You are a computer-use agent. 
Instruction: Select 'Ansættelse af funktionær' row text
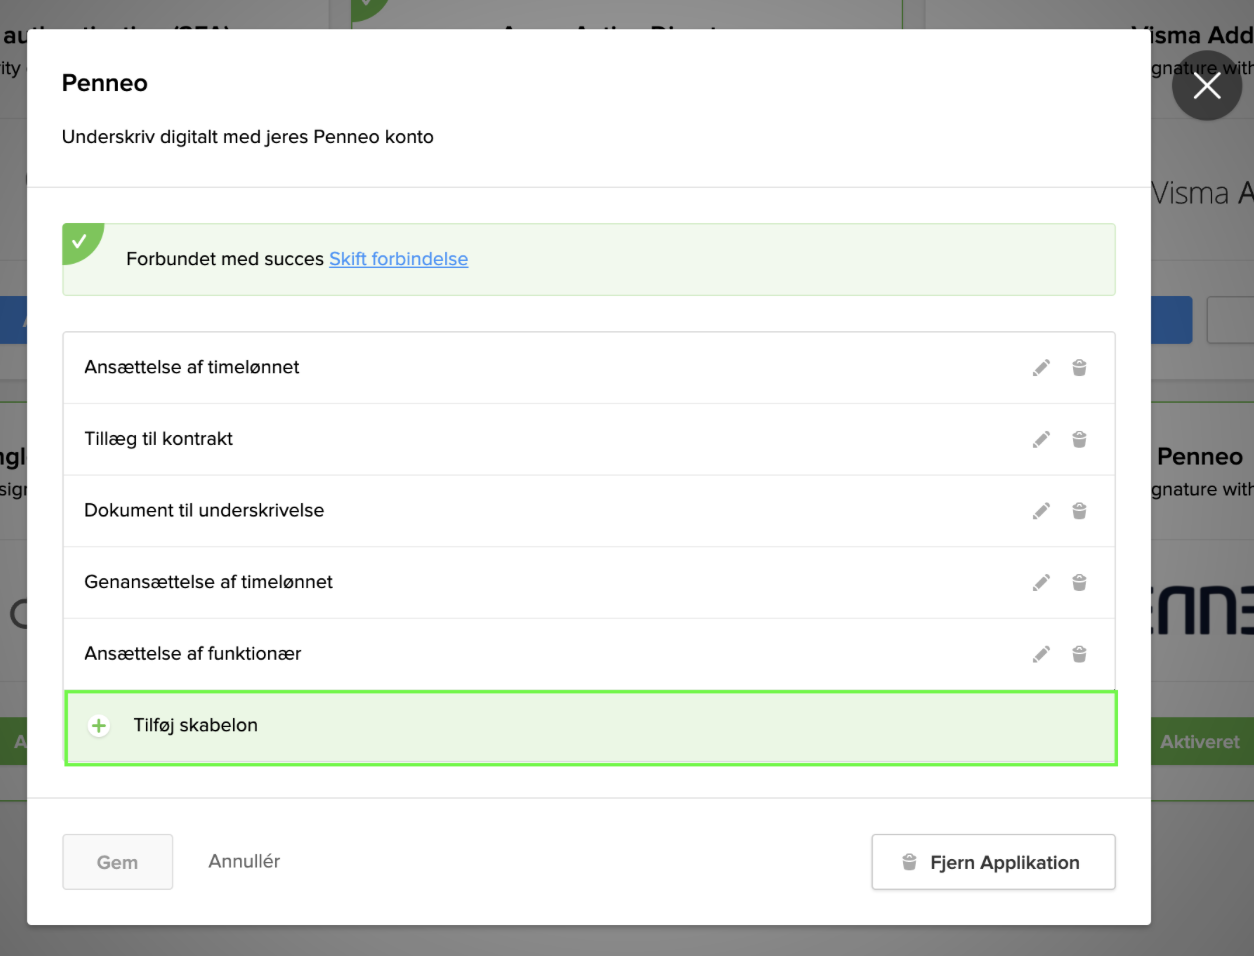tap(193, 654)
